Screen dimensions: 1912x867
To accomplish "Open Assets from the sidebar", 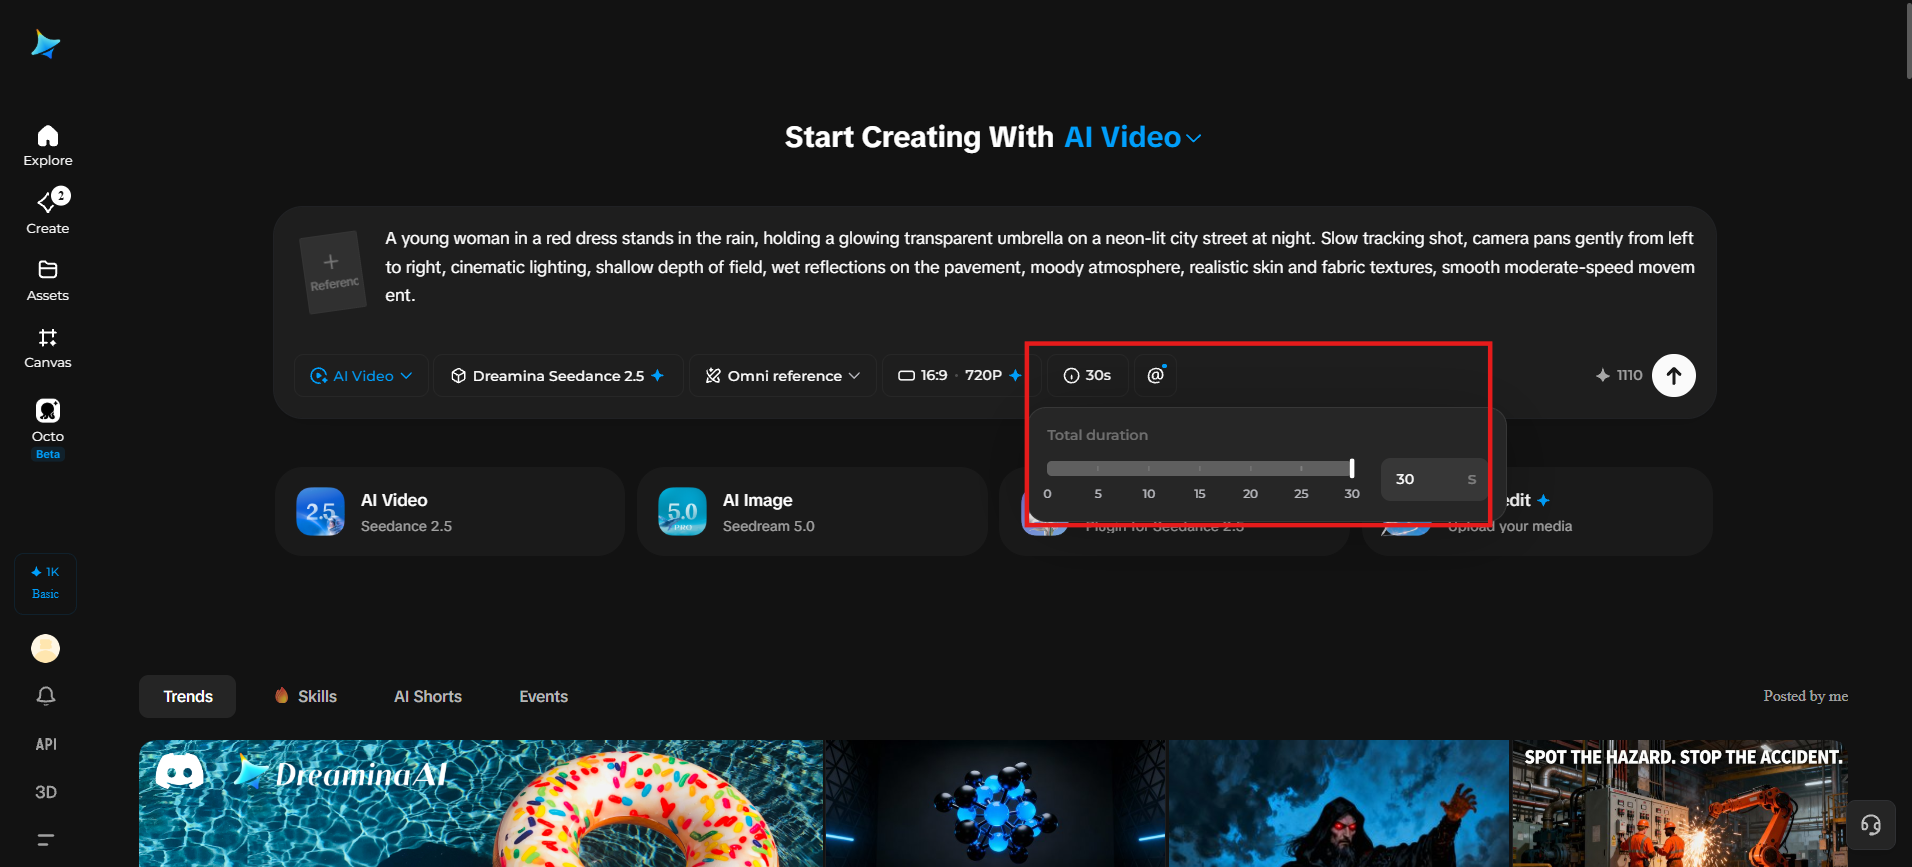I will point(48,280).
